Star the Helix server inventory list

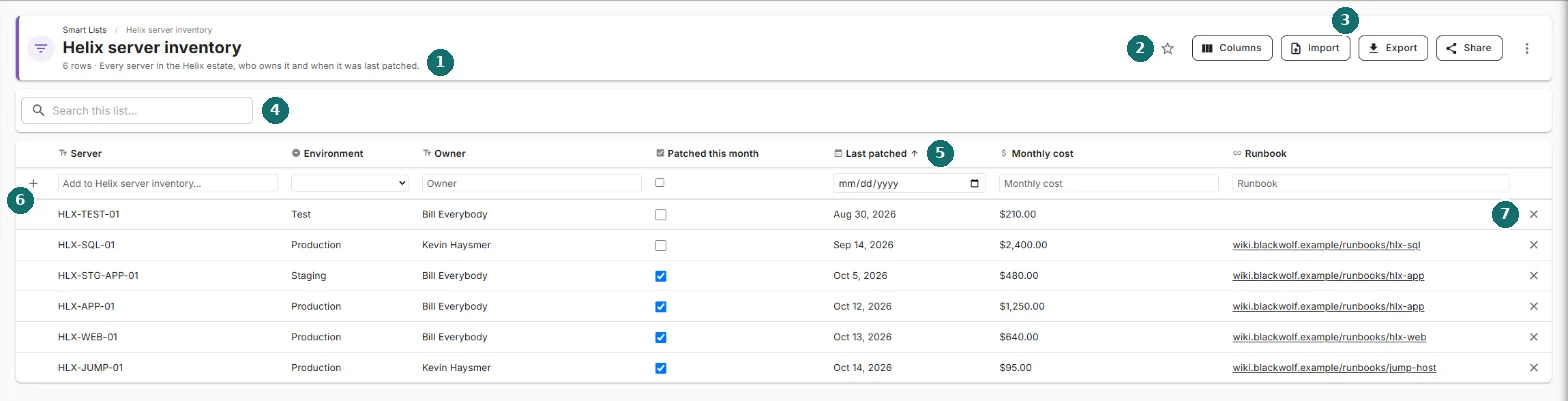coord(1167,48)
